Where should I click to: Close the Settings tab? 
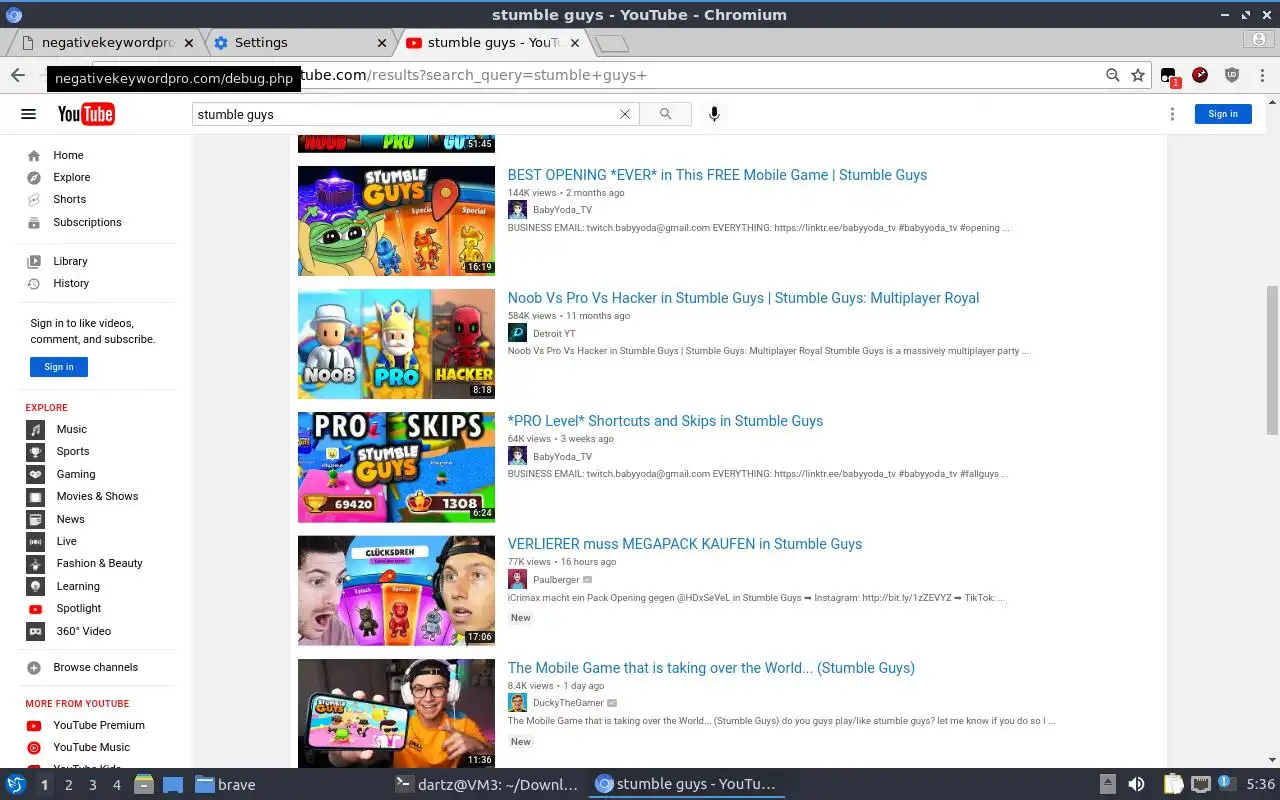381,43
